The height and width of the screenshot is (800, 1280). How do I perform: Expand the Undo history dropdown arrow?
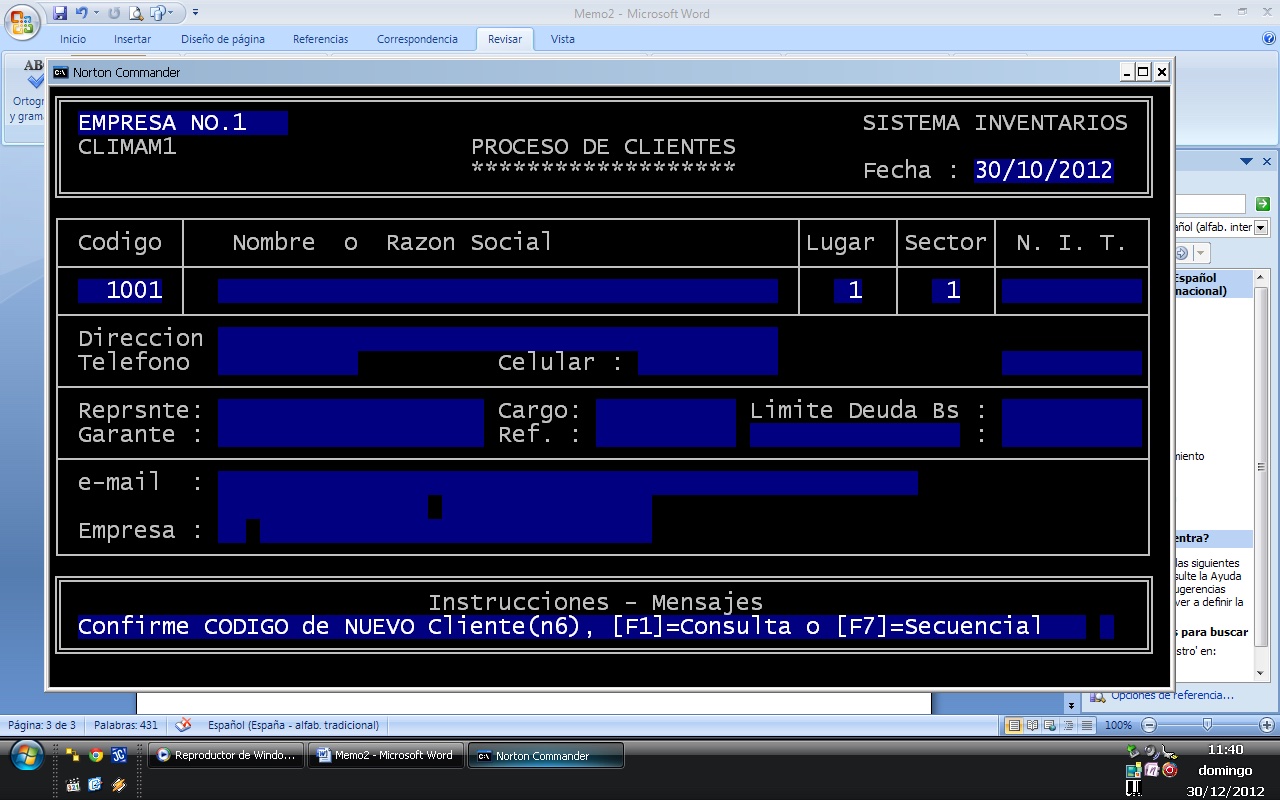tap(96, 12)
